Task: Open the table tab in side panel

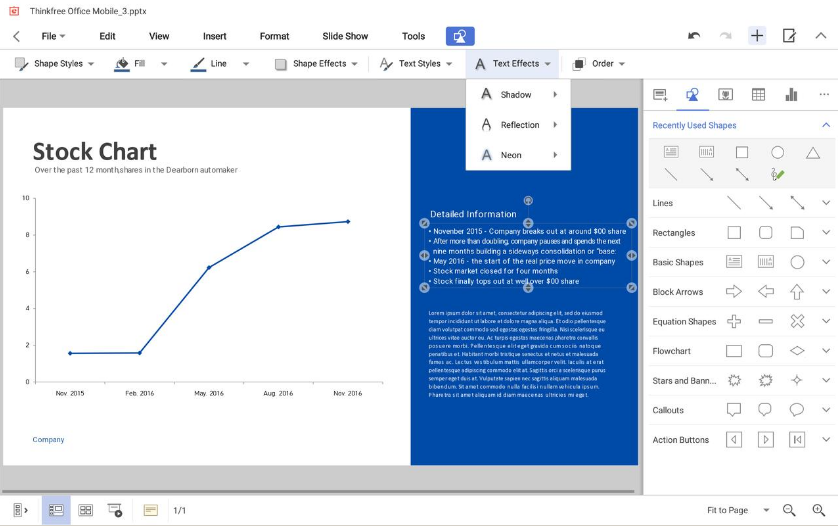Action: (758, 95)
